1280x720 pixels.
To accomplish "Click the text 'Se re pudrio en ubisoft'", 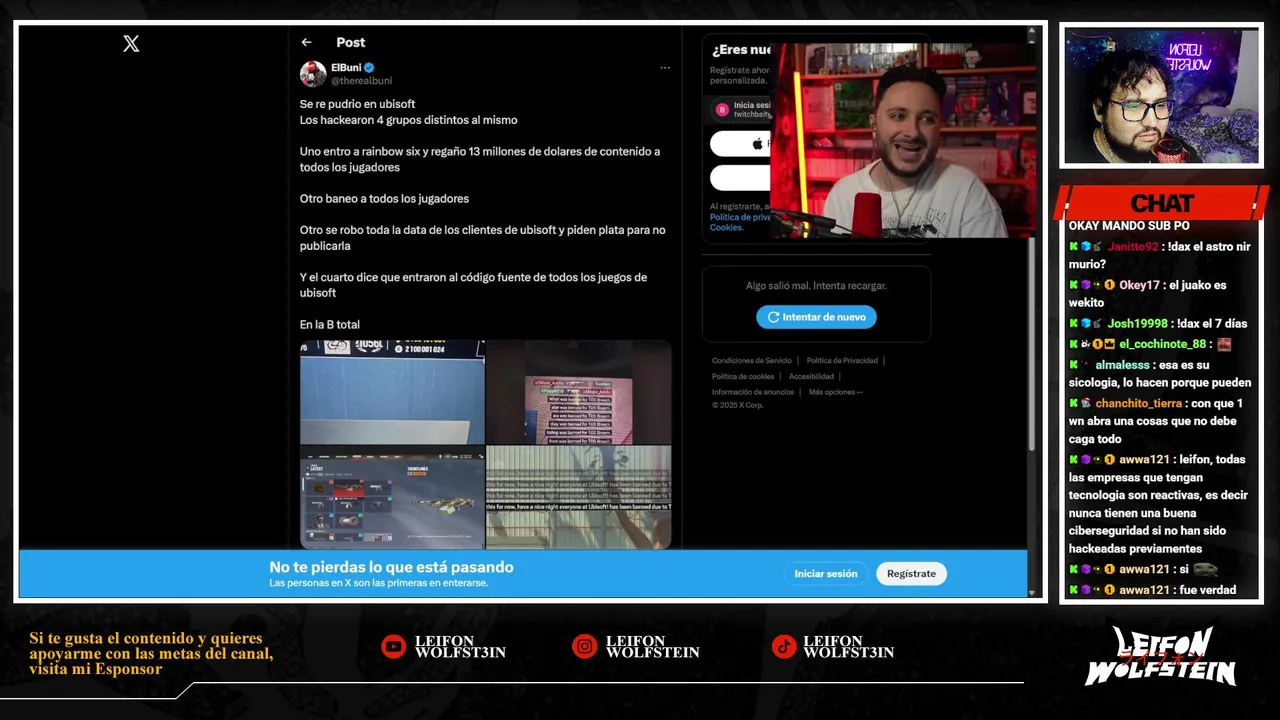I will (x=357, y=104).
